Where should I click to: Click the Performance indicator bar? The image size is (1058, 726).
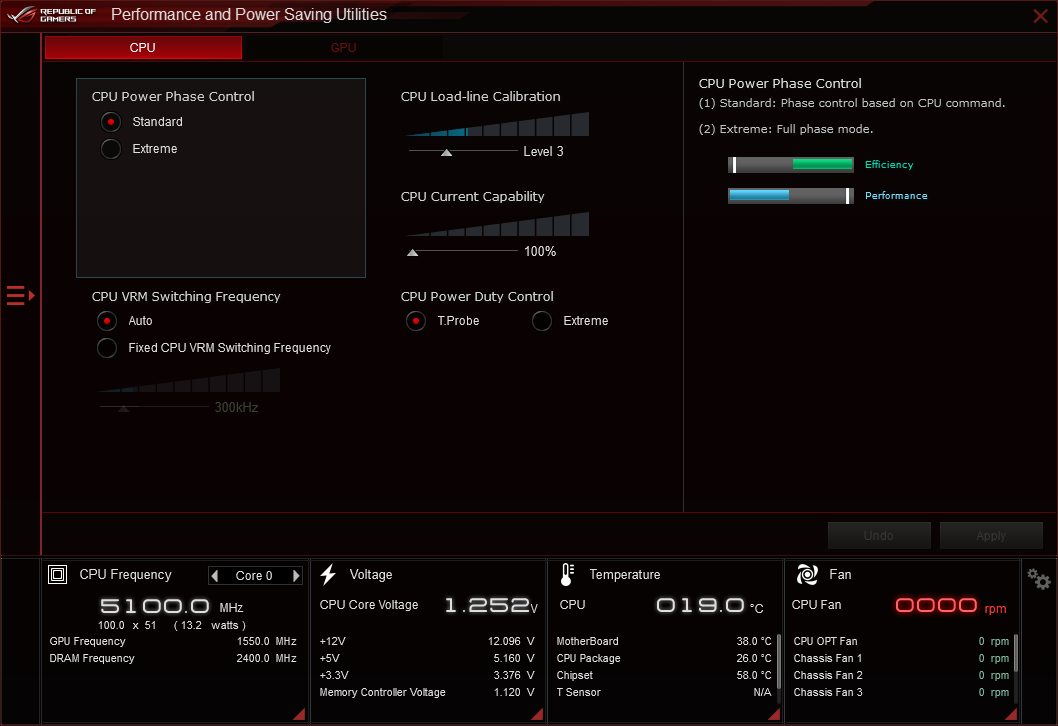[x=791, y=195]
